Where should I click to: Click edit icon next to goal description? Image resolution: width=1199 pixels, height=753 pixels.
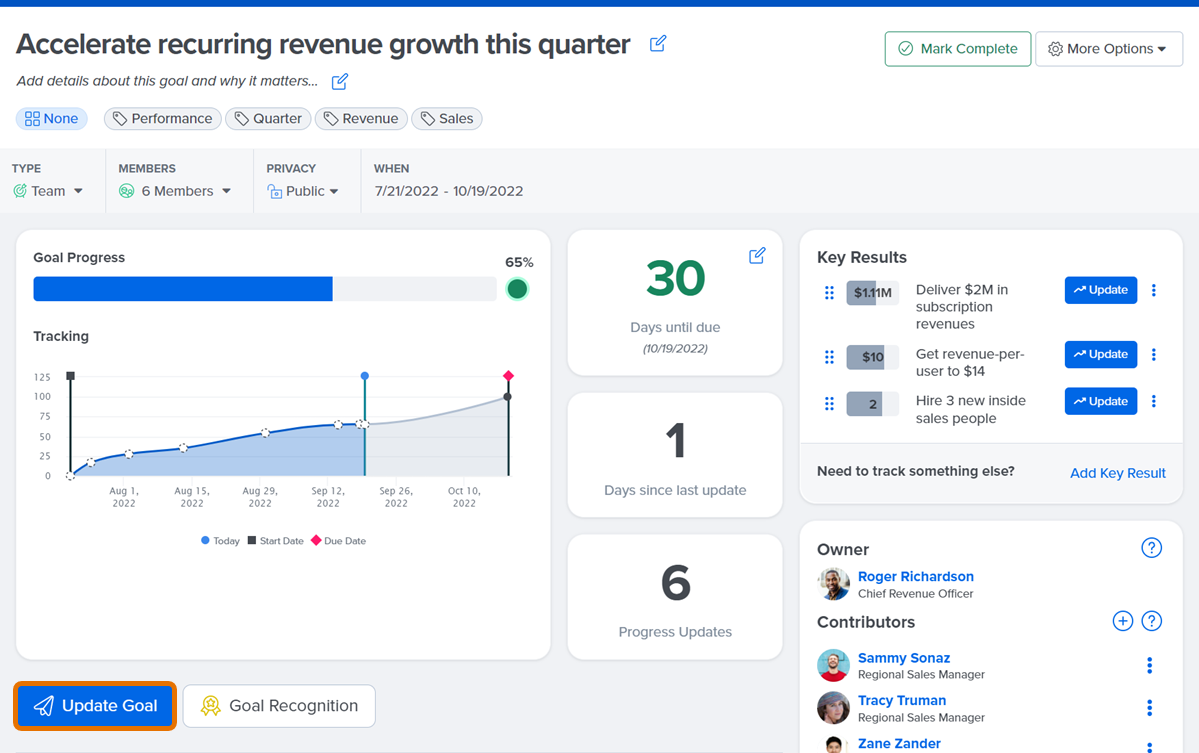tap(340, 81)
